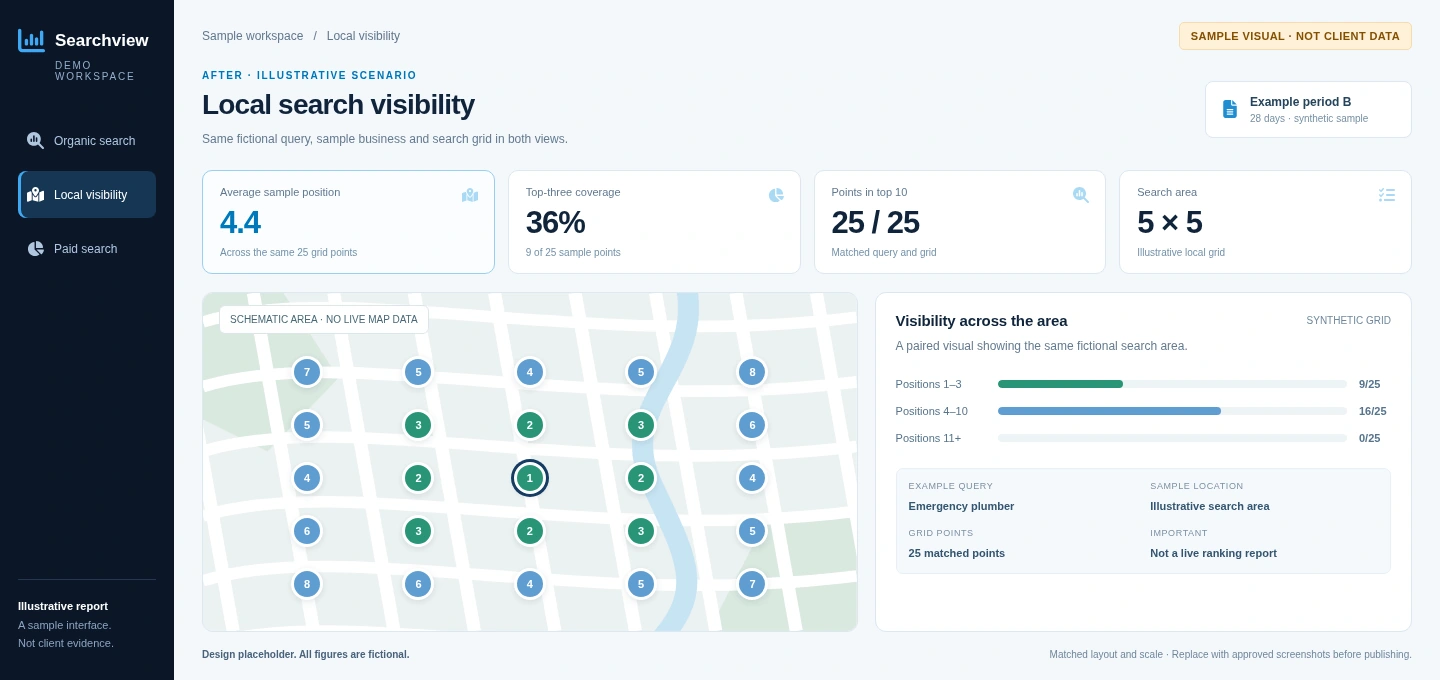This screenshot has width=1440, height=680.
Task: Click the 36% coverage value
Action: (555, 222)
